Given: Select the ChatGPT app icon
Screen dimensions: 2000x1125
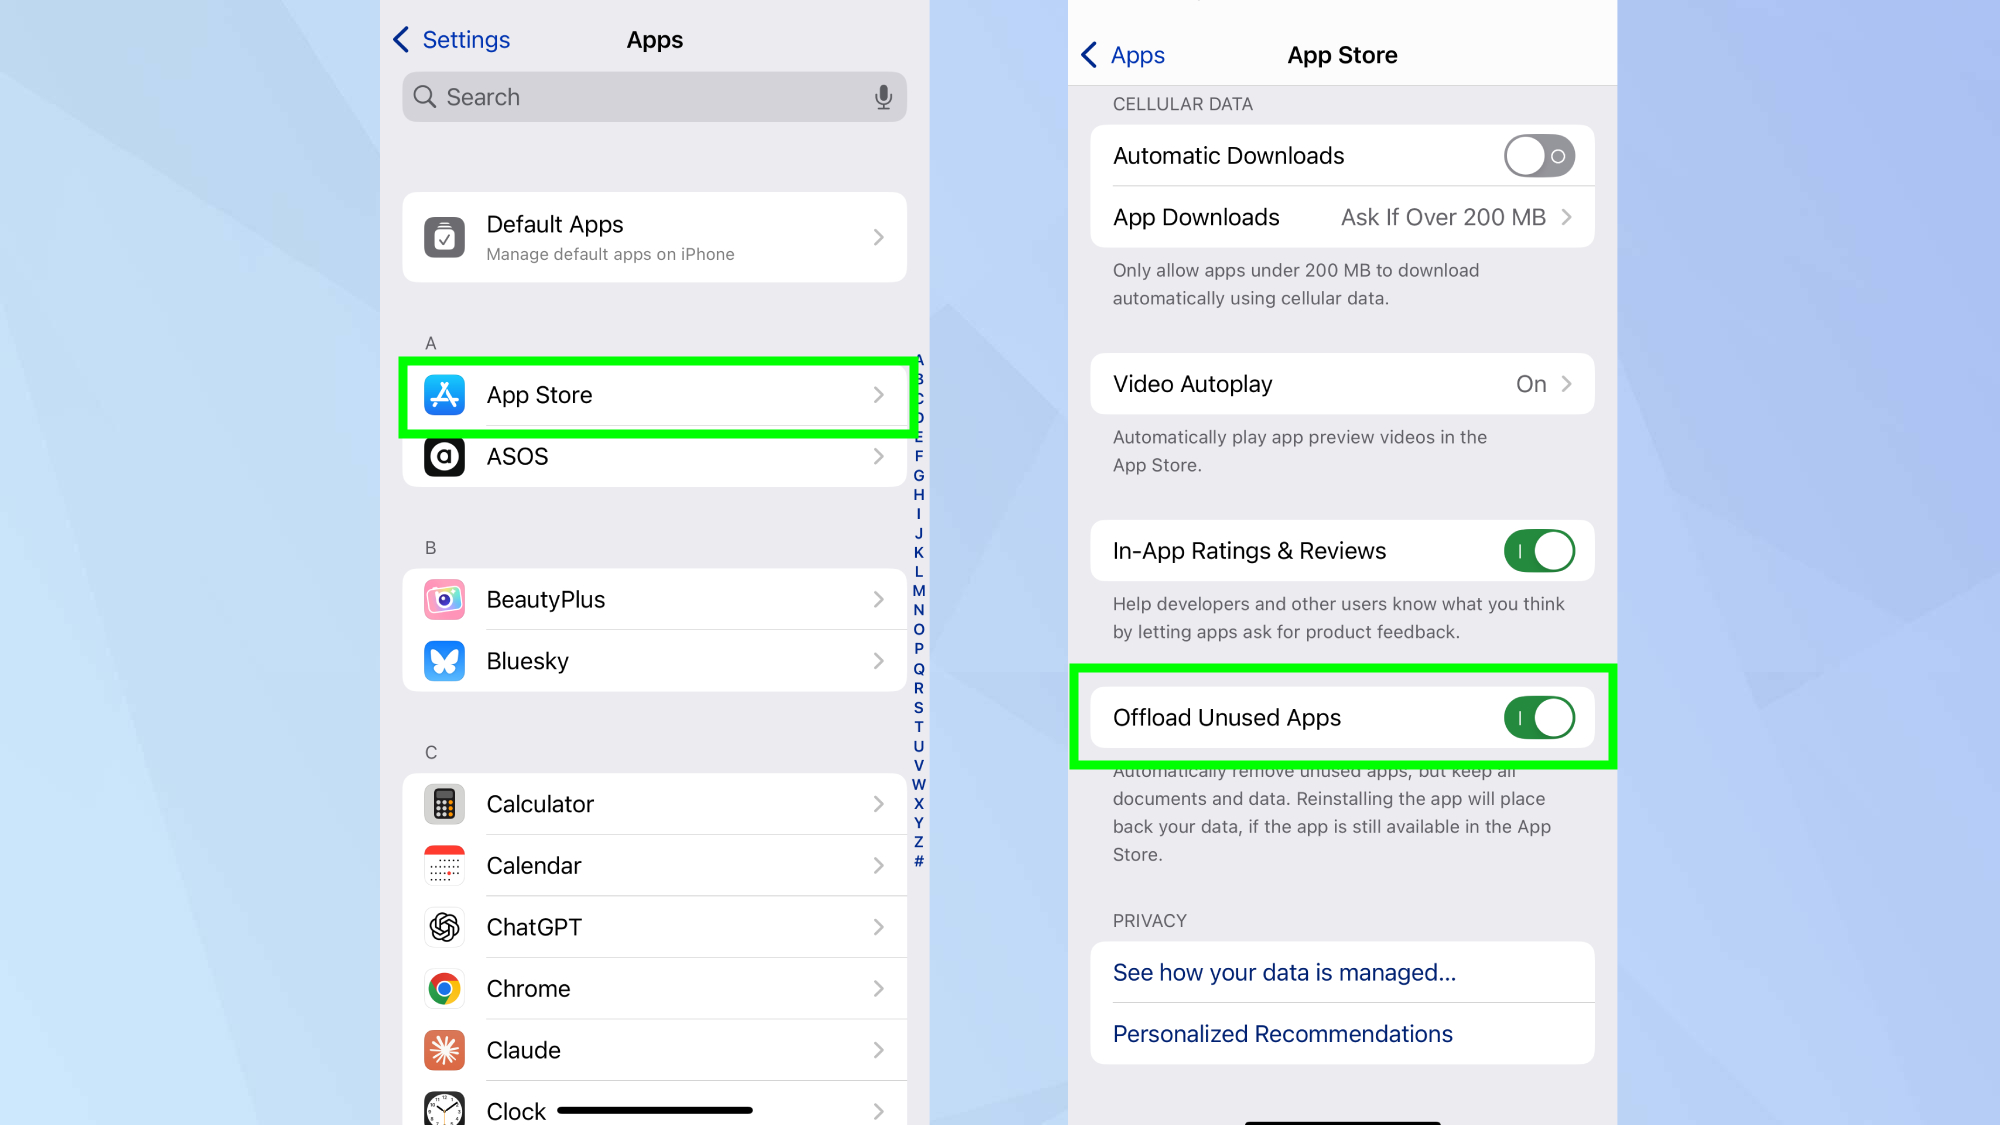Looking at the screenshot, I should click(444, 927).
